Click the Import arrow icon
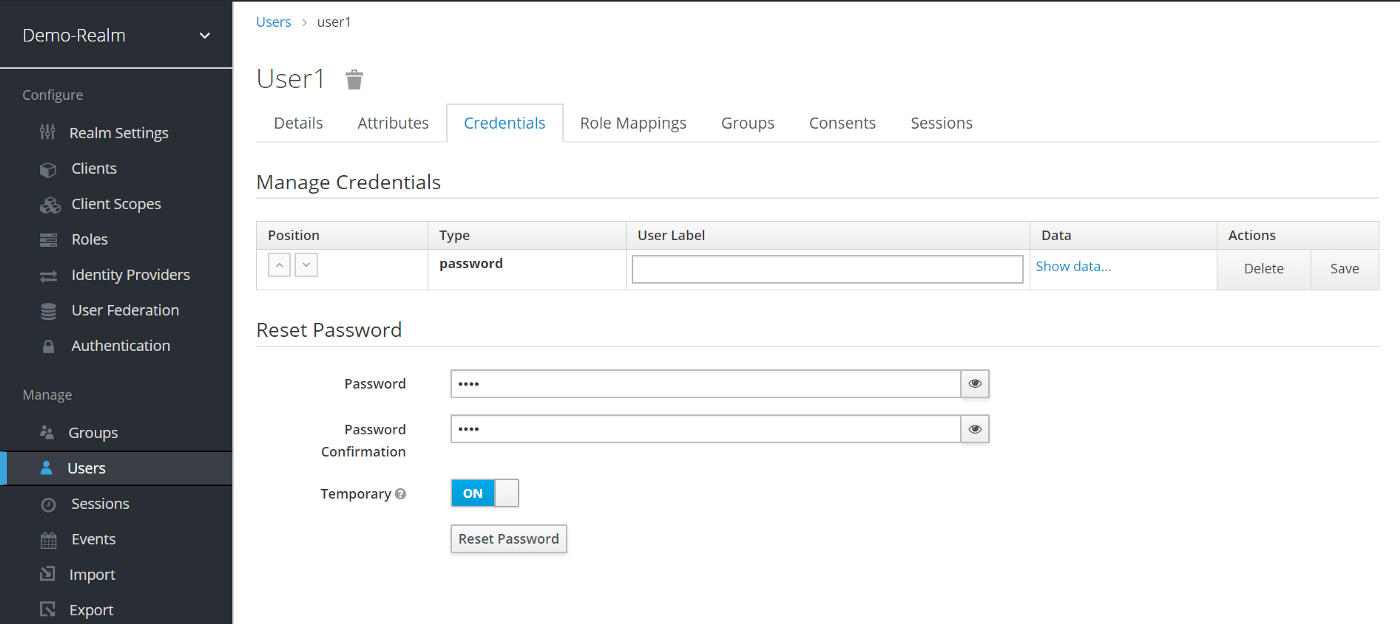 [47, 575]
